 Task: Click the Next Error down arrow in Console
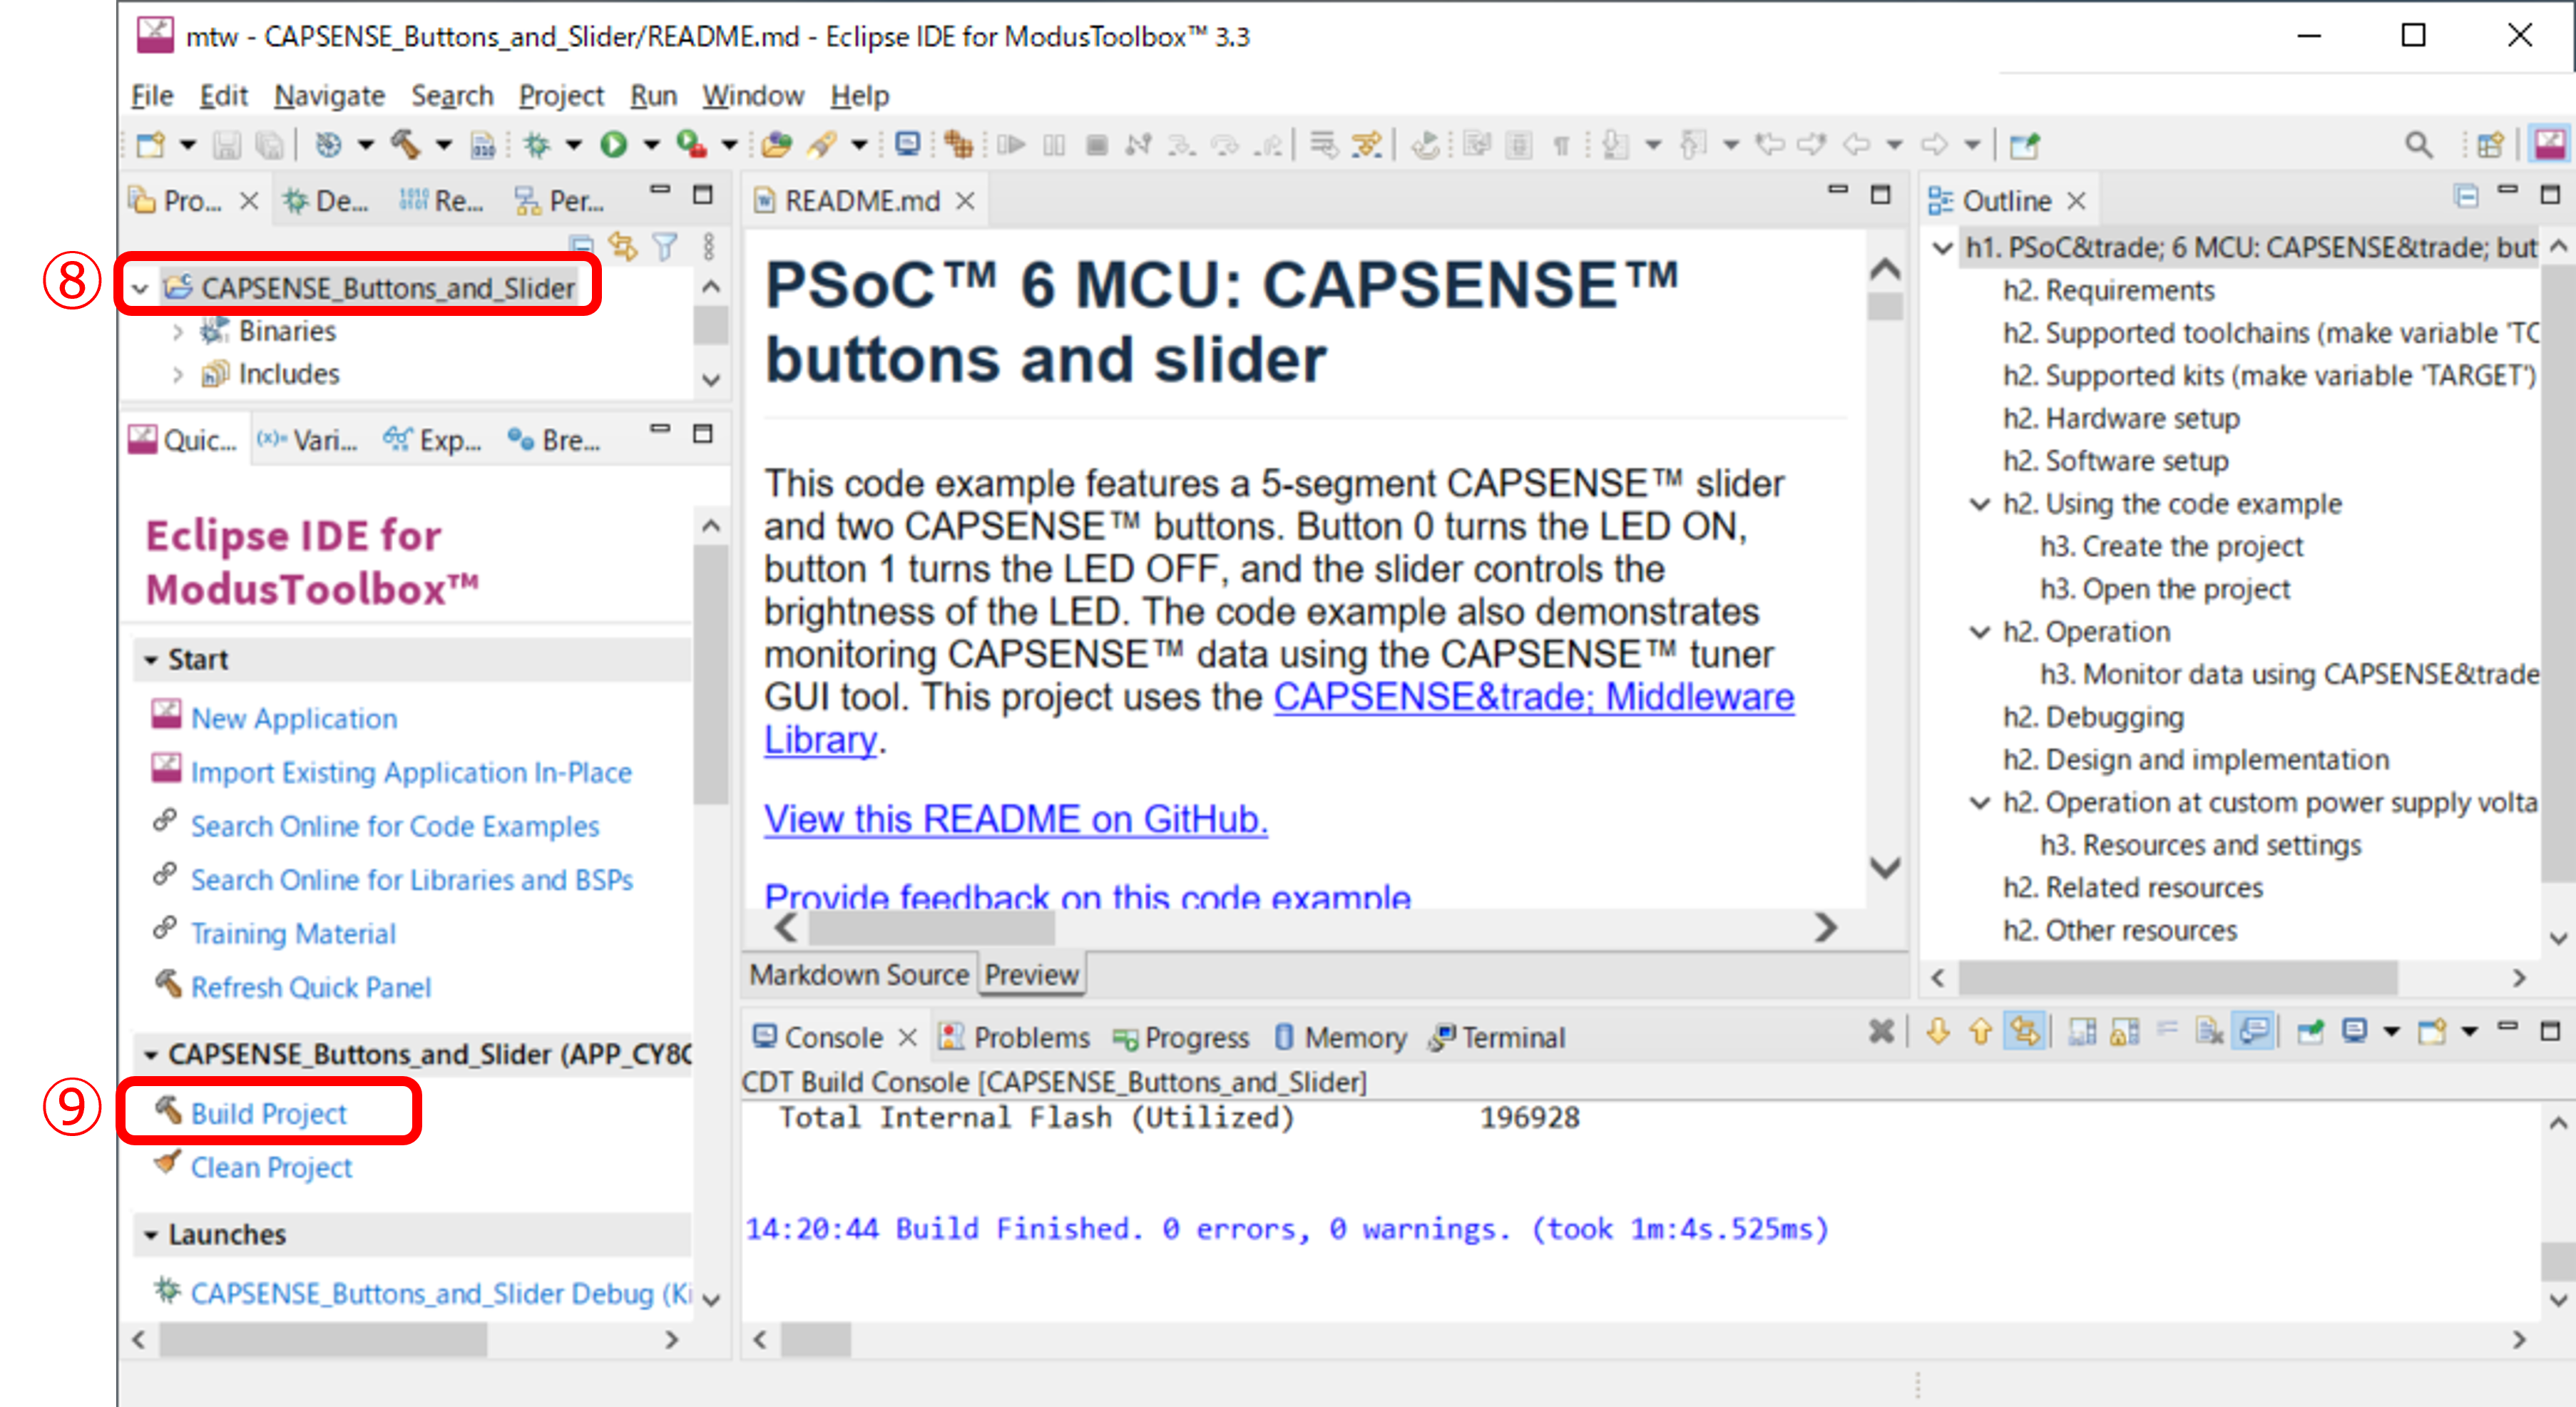tap(1937, 1031)
